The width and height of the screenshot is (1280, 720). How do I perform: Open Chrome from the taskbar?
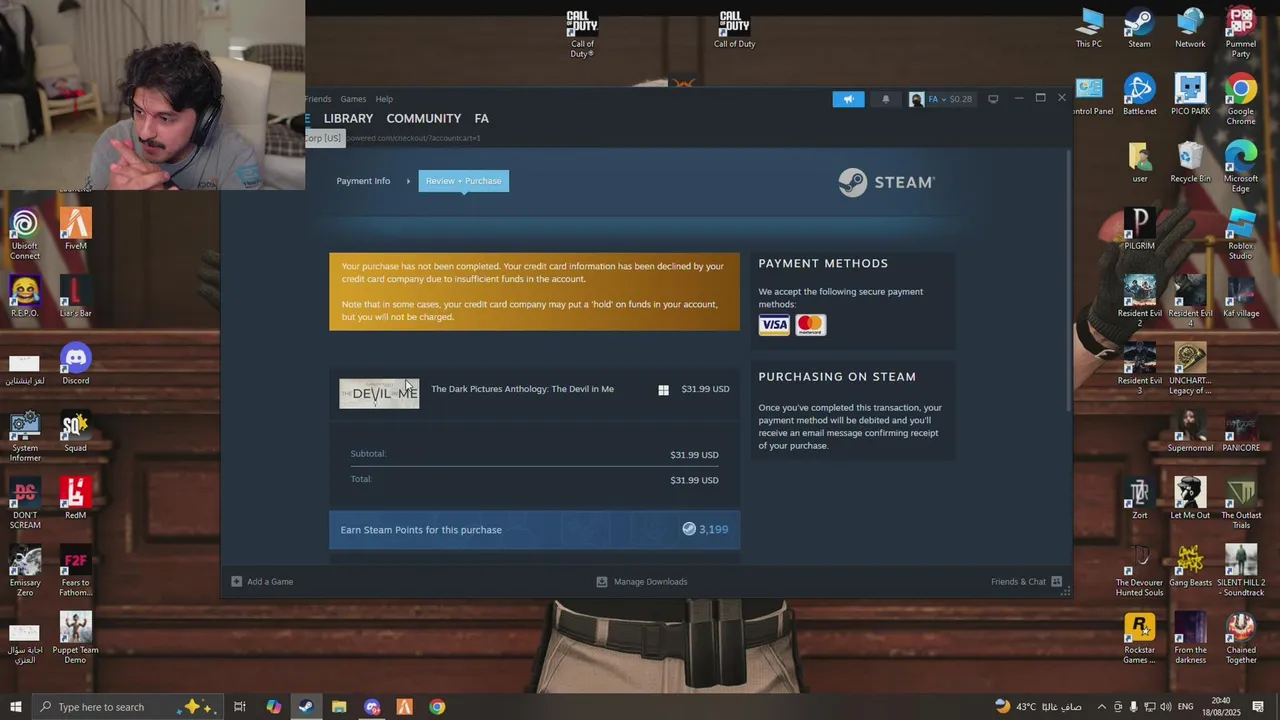[437, 707]
